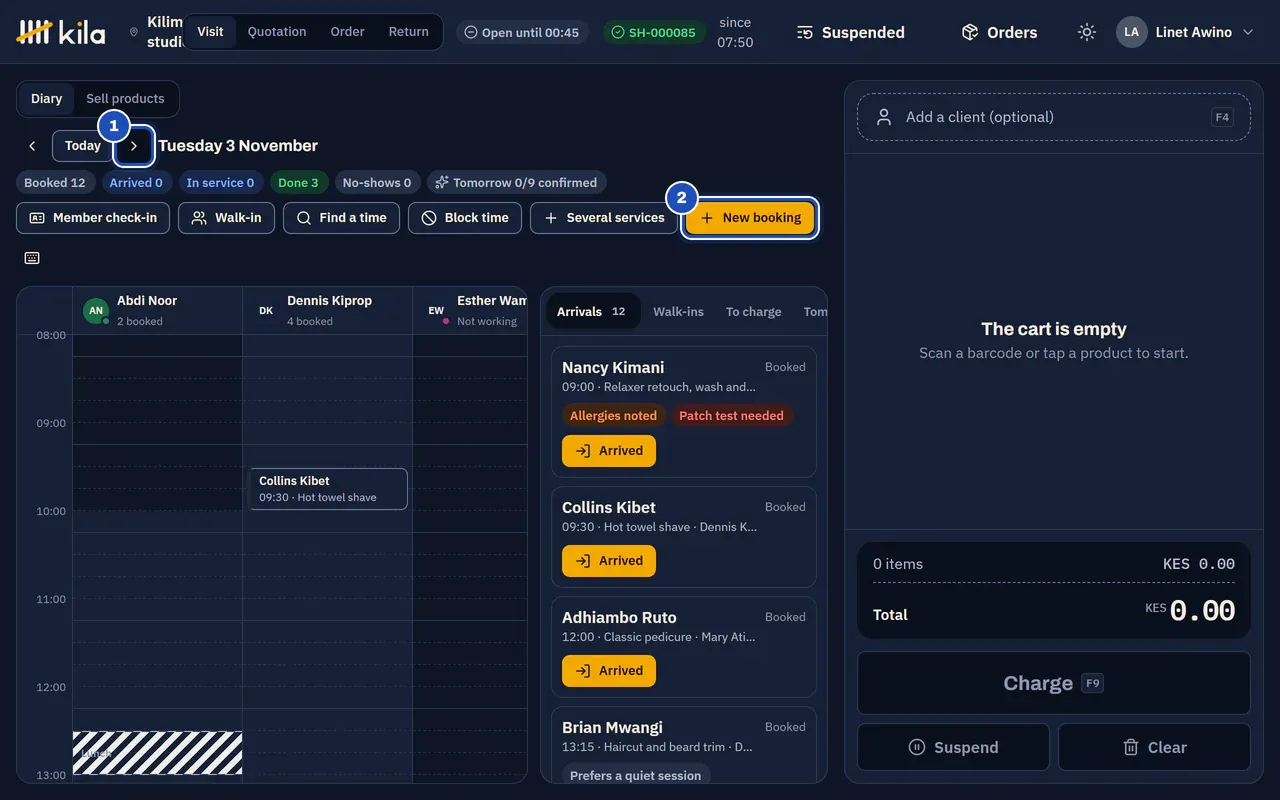
Task: Click the keyboard shortcuts icon below Member check-in
Action: (32, 258)
